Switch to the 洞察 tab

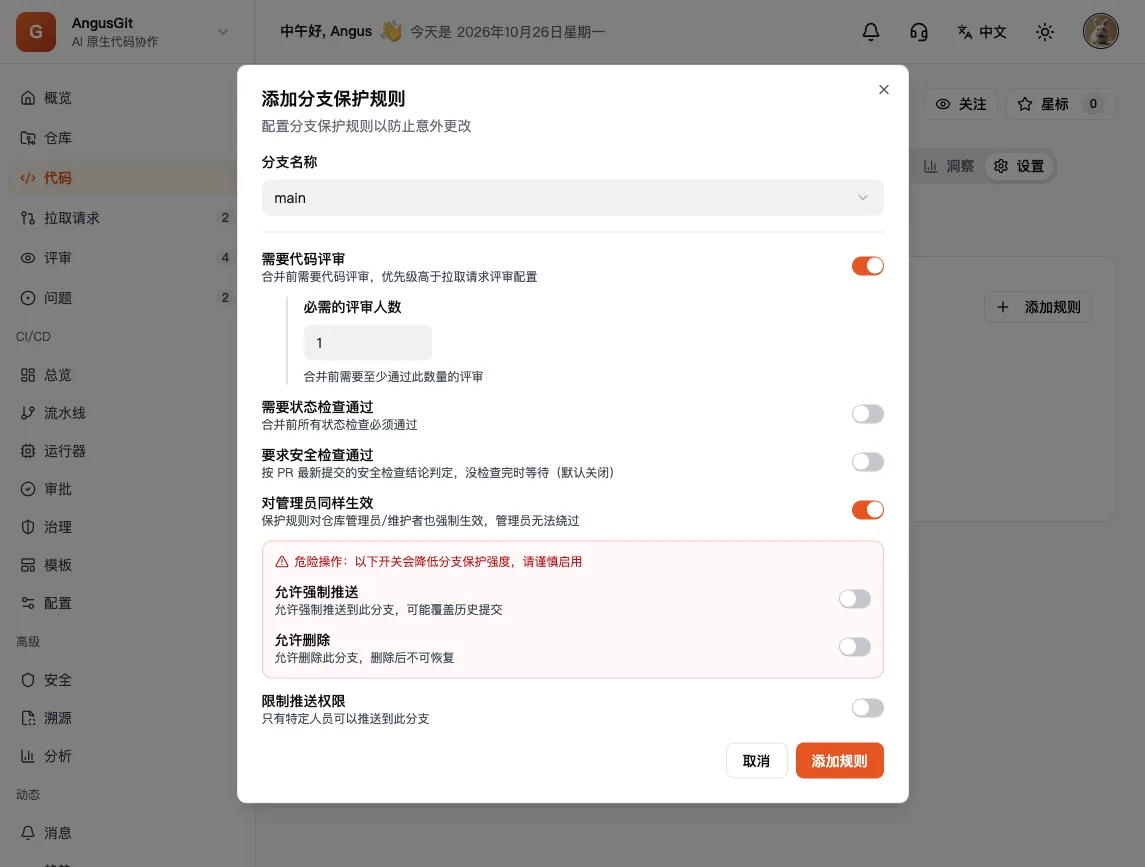pos(949,166)
